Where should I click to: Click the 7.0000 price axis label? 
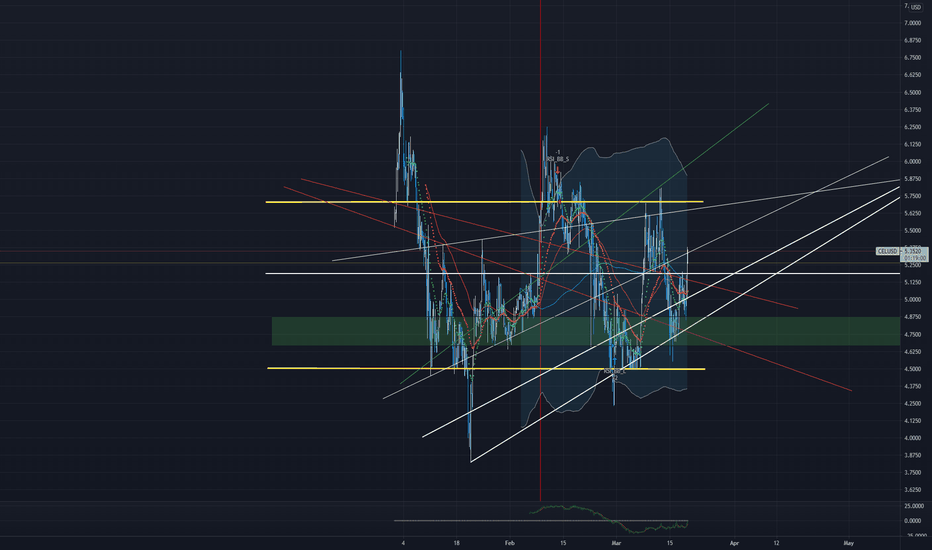[912, 23]
